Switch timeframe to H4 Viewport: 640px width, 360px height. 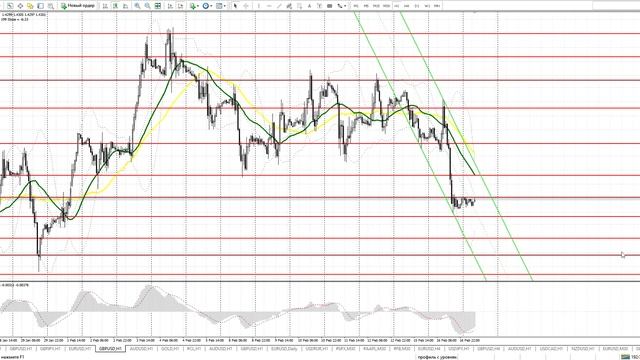407,6
